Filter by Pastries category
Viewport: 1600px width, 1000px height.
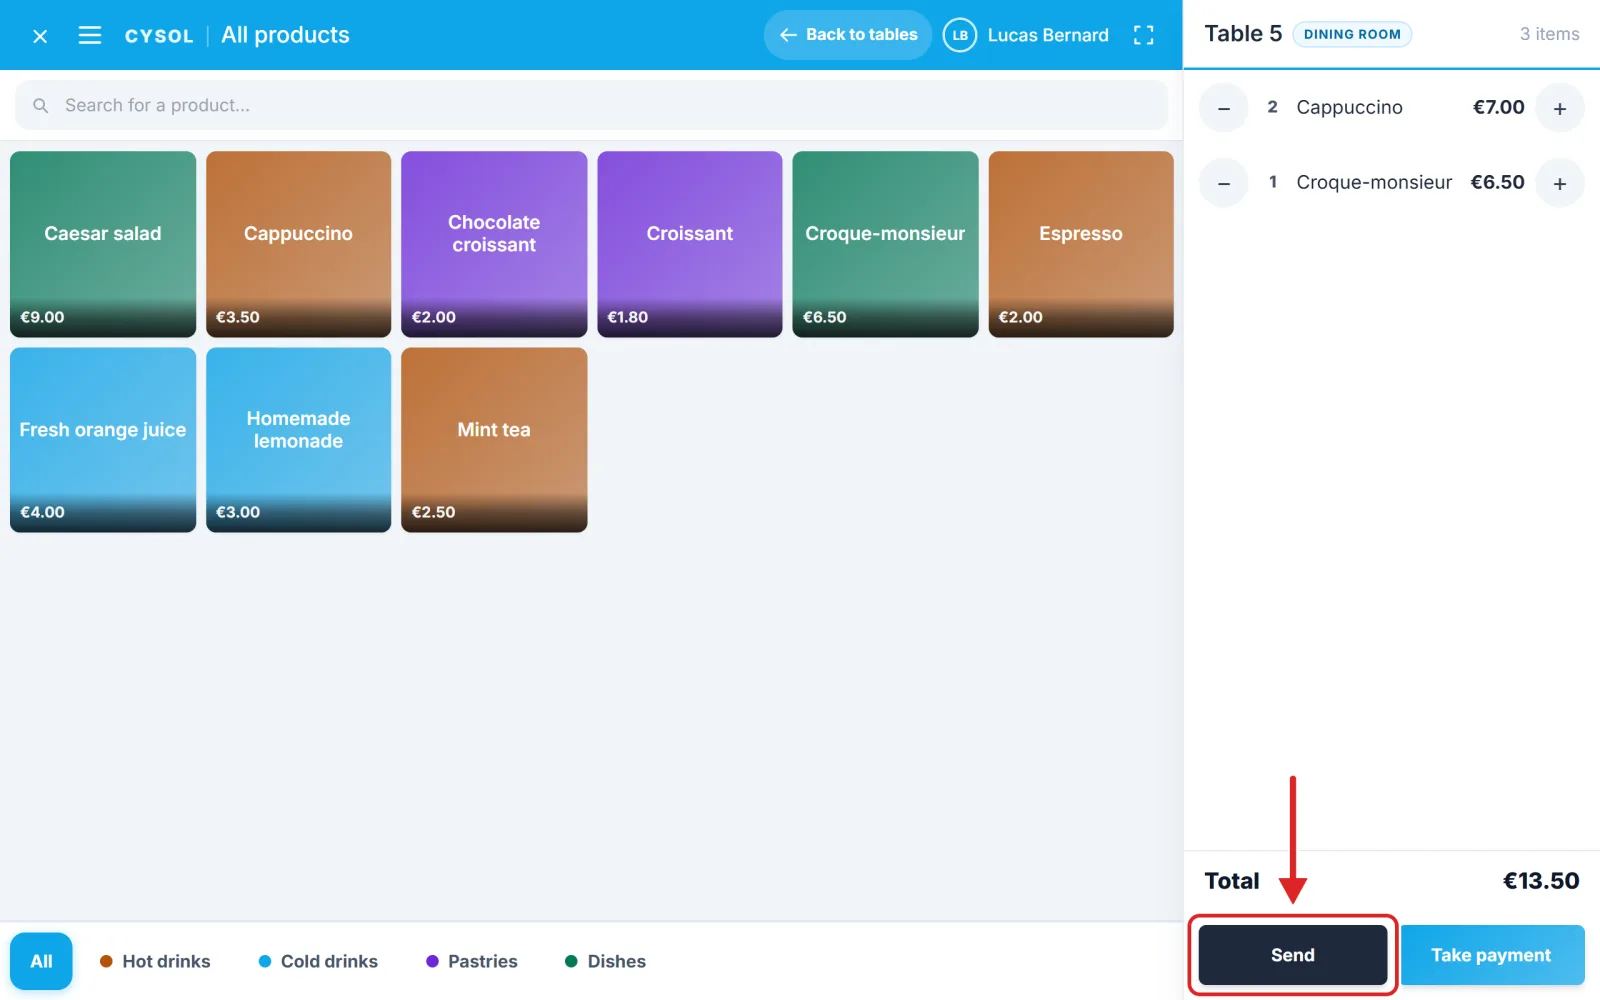point(472,961)
